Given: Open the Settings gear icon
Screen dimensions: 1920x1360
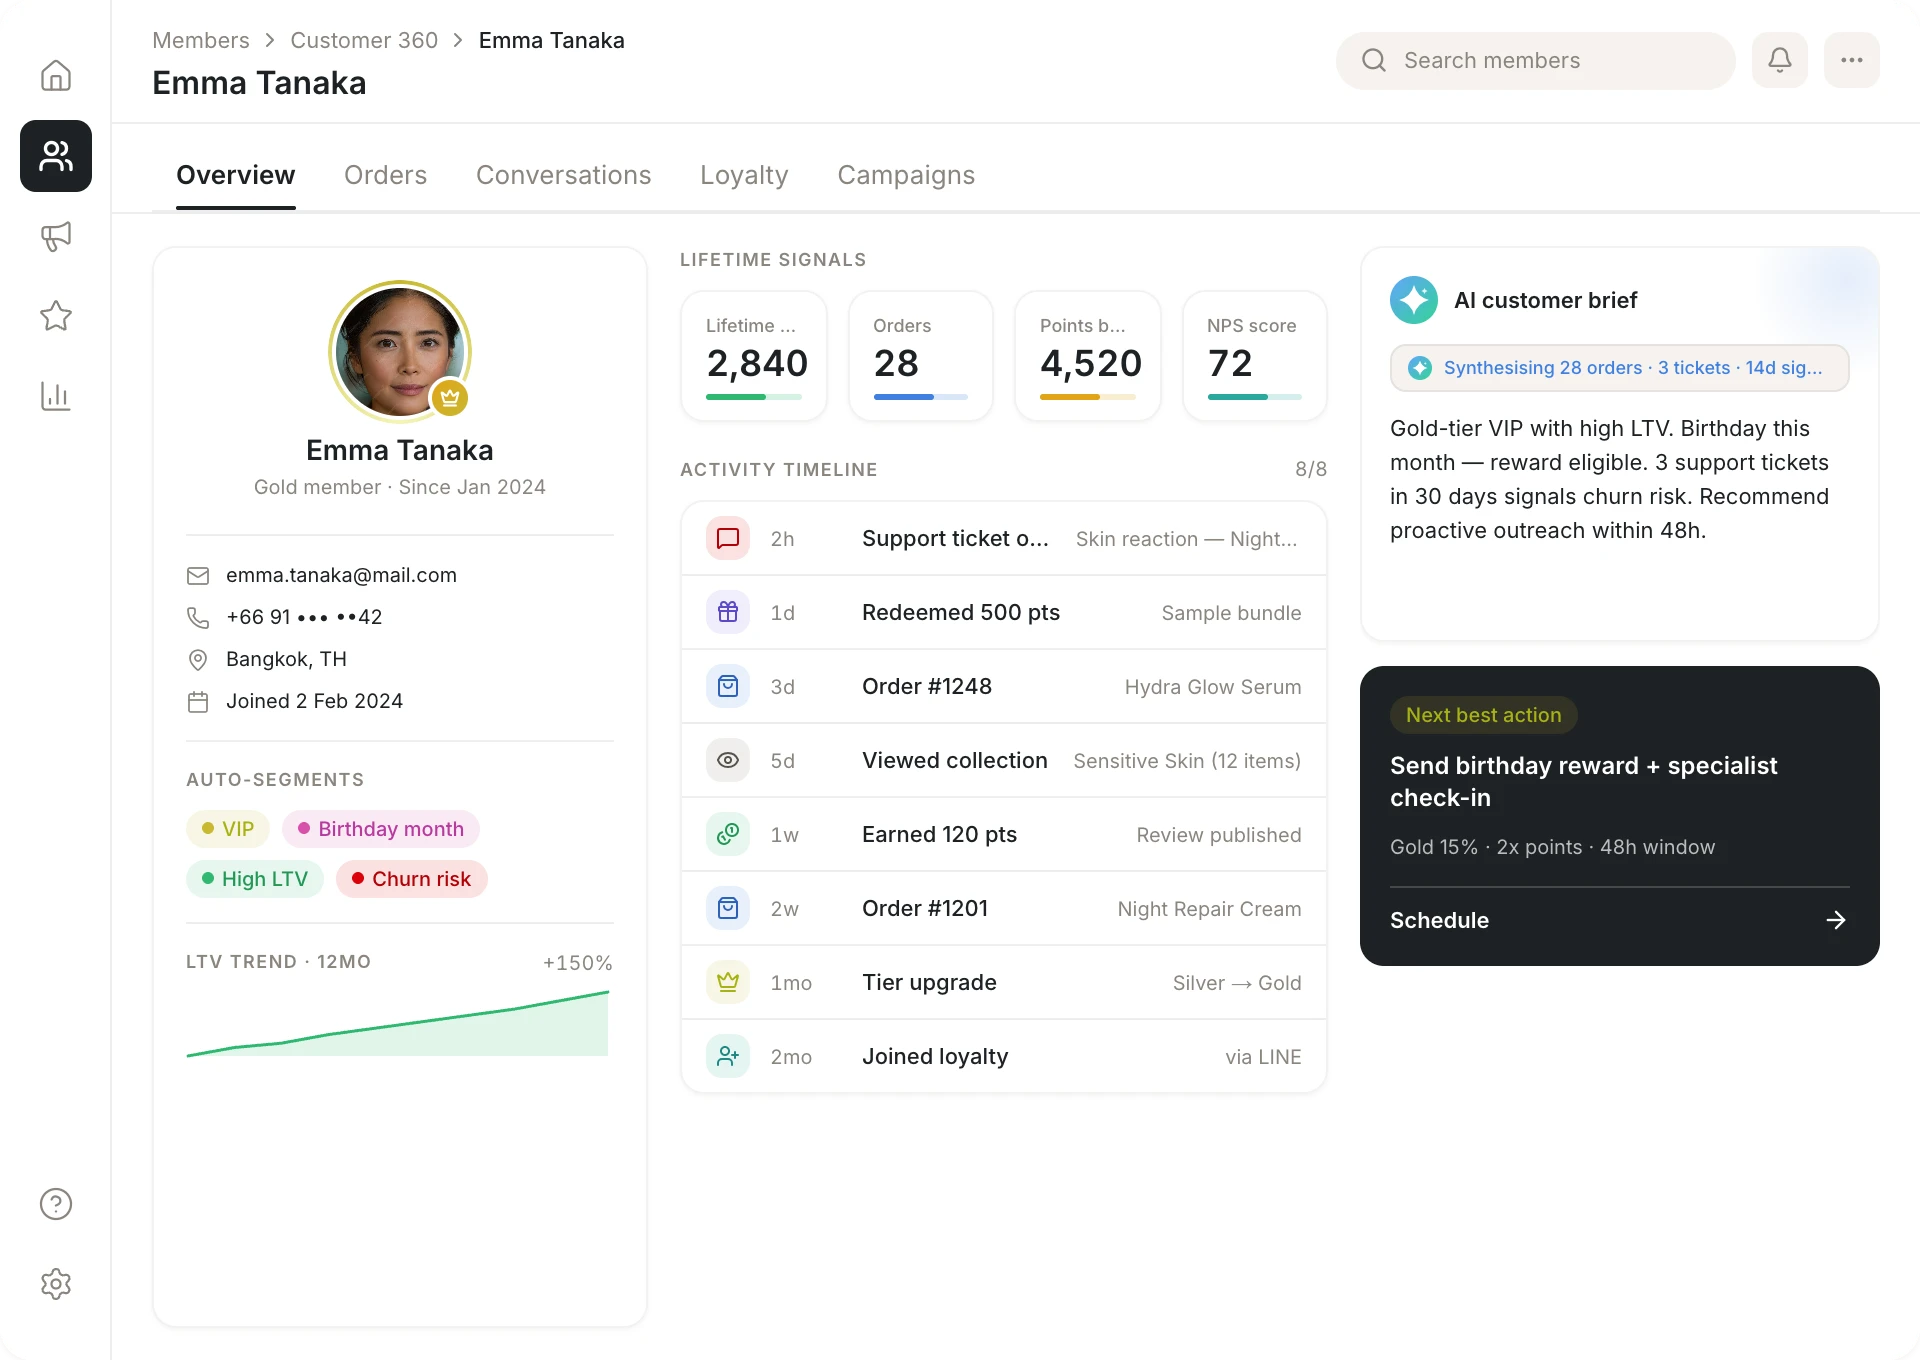Looking at the screenshot, I should click(x=56, y=1284).
